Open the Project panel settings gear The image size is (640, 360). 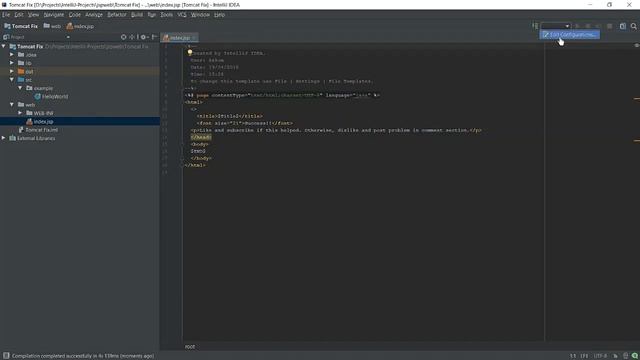pyautogui.click(x=143, y=37)
